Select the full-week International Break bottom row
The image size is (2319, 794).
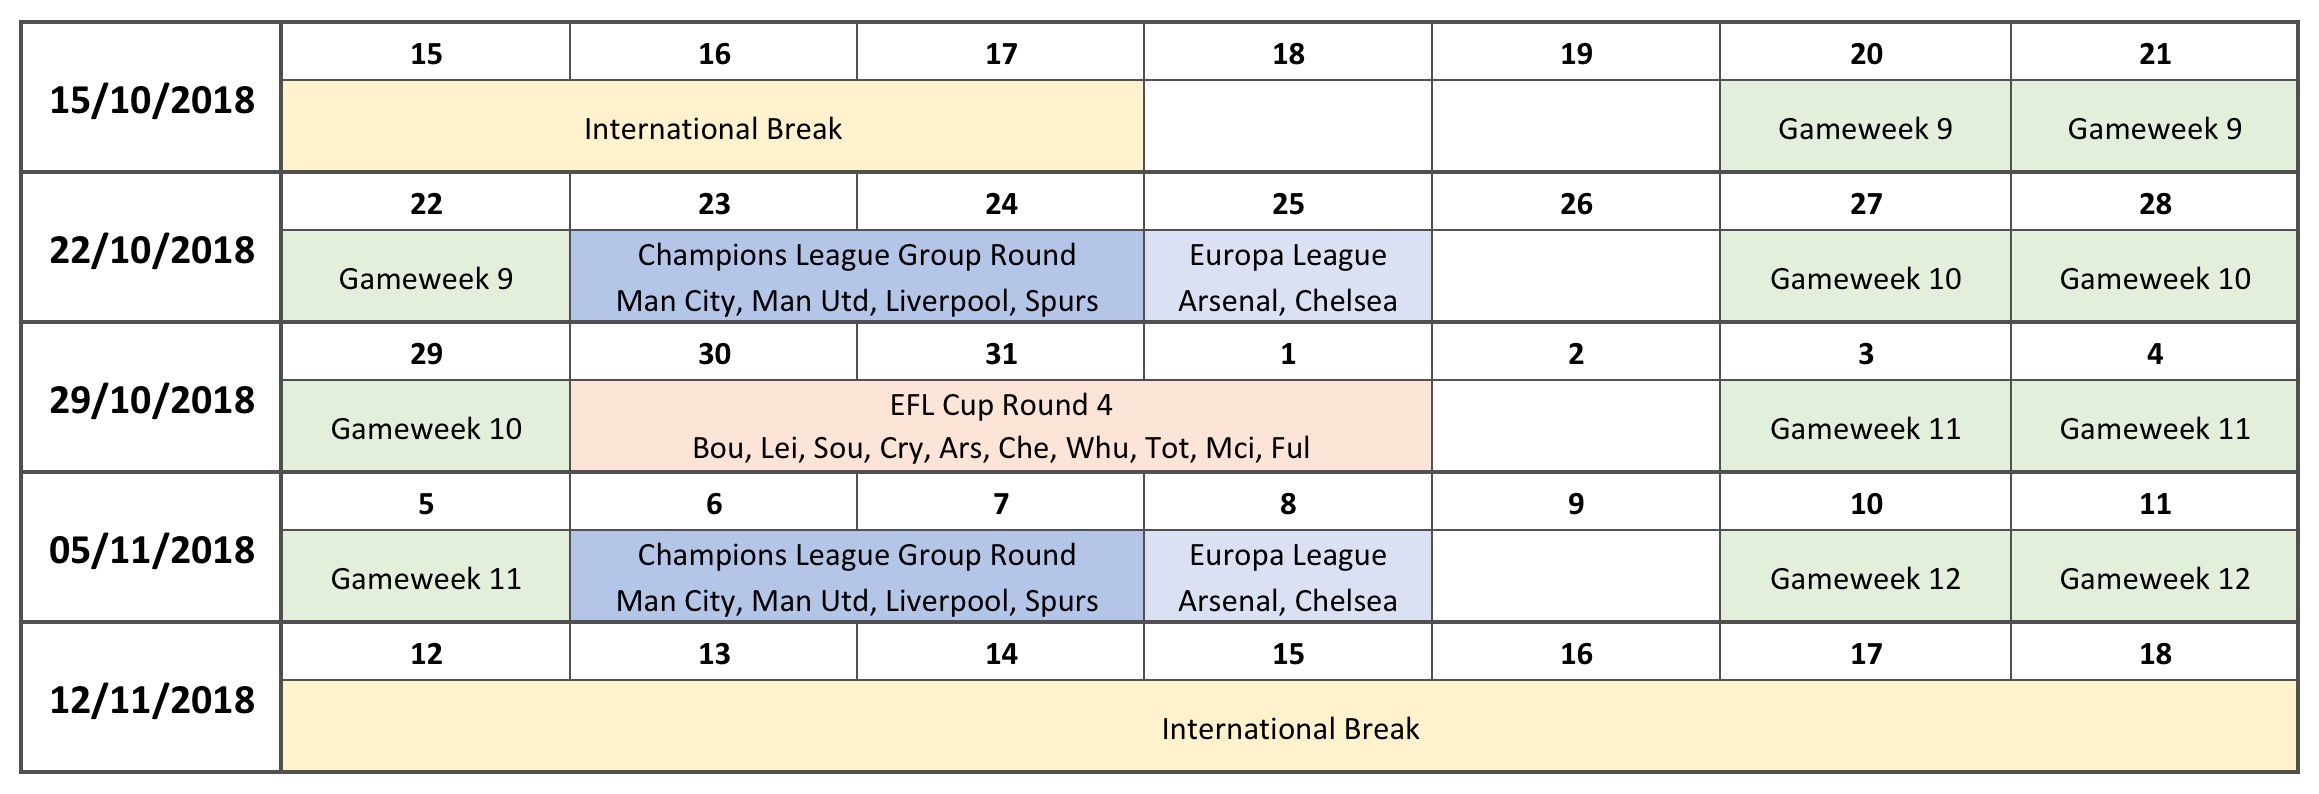[1290, 727]
